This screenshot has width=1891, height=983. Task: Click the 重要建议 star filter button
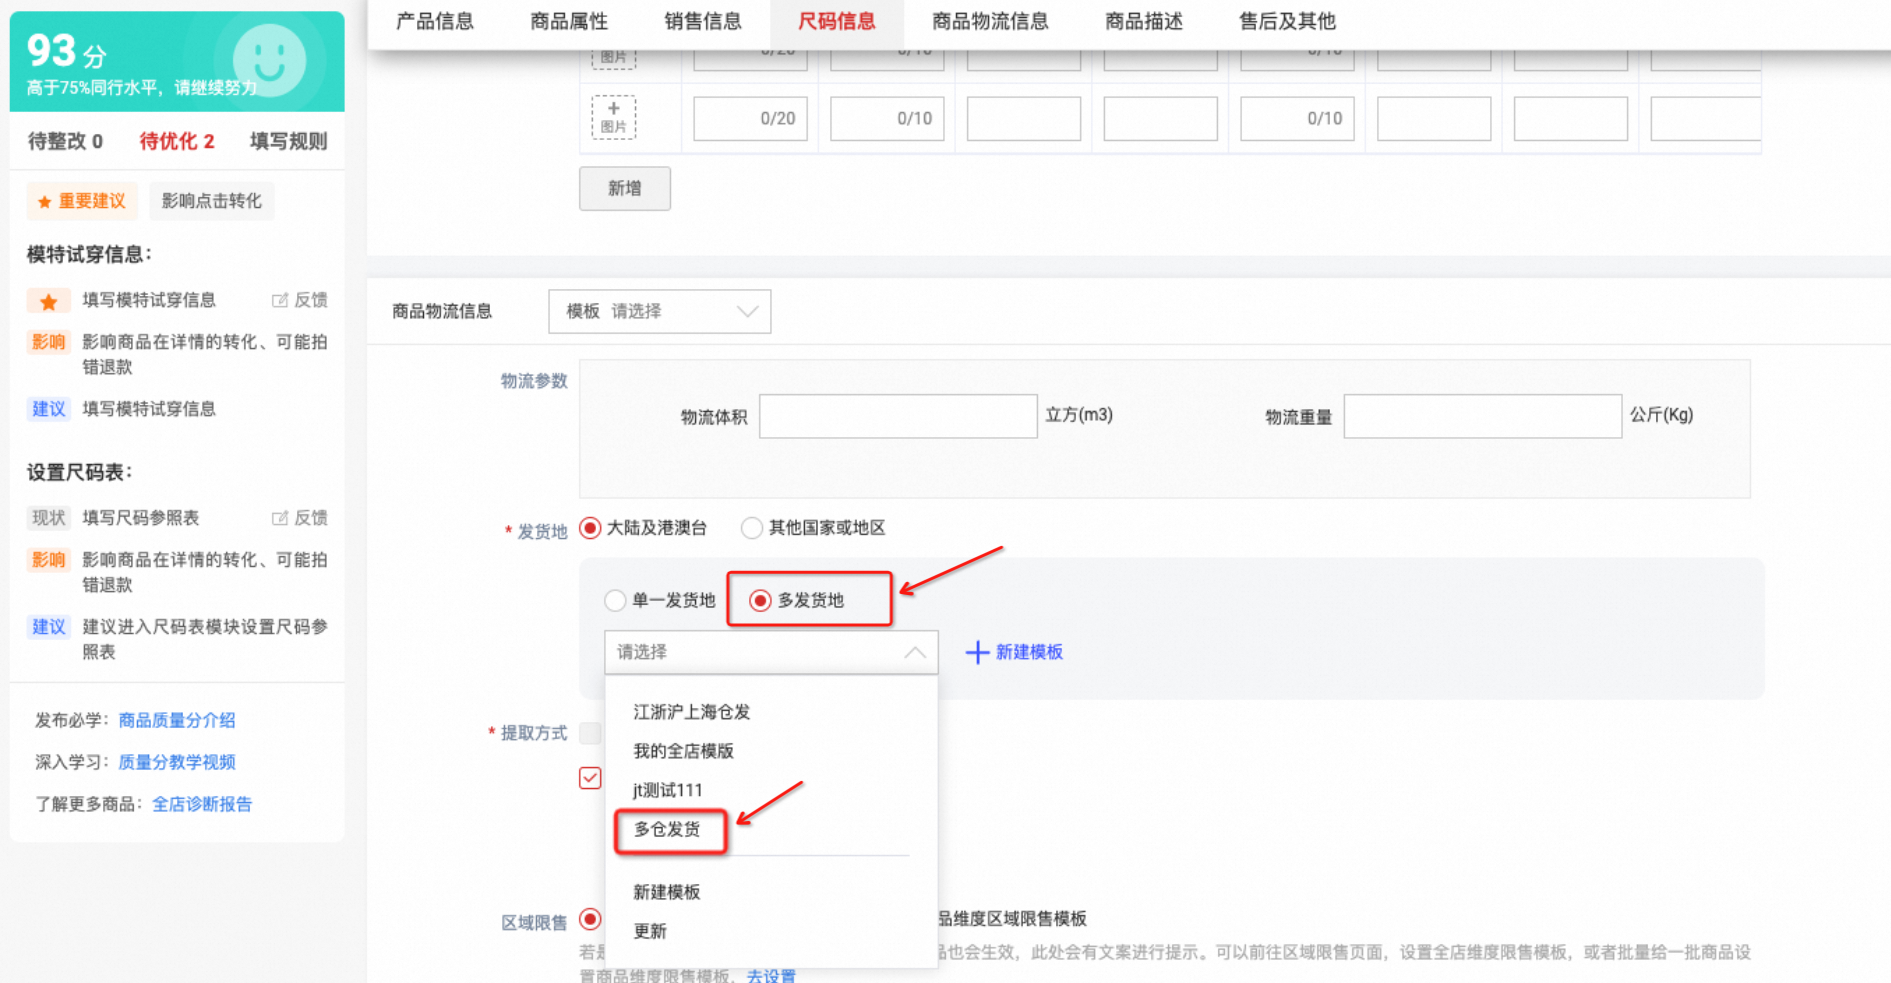[x=82, y=201]
